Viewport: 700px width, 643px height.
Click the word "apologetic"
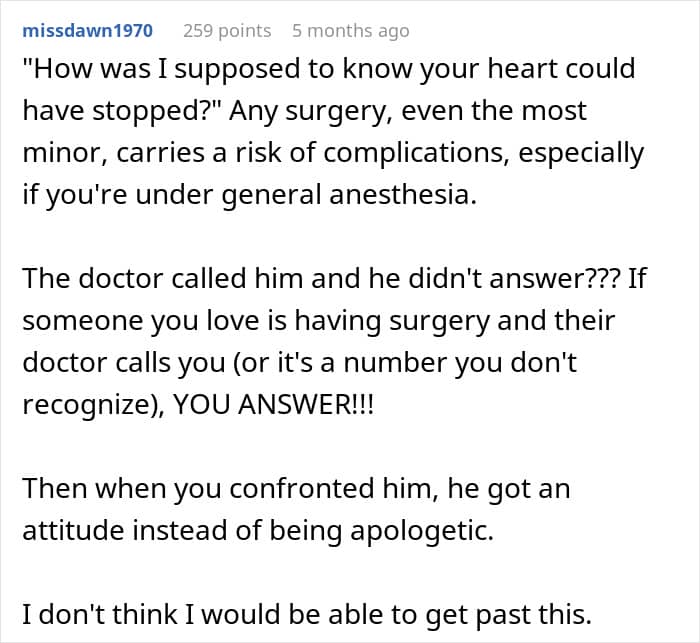tap(421, 530)
